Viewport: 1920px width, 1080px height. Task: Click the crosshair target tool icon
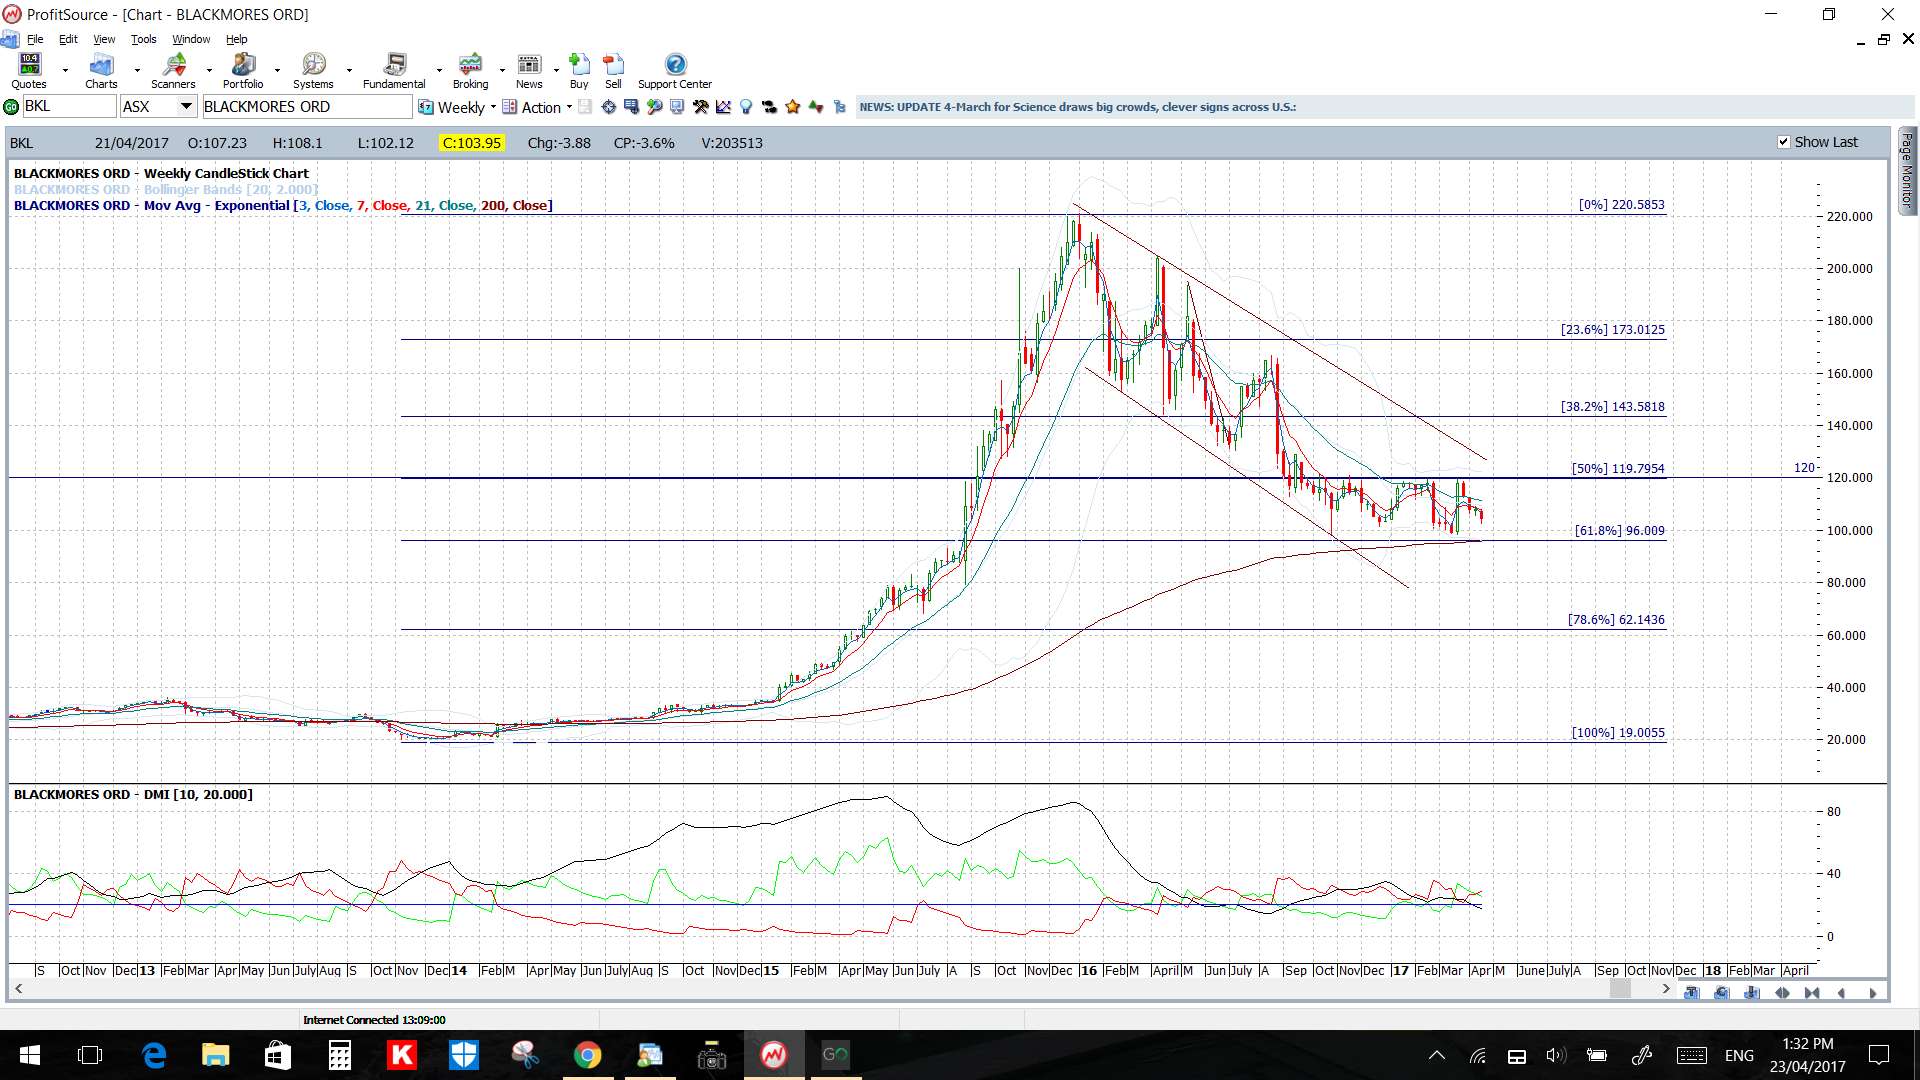[609, 107]
